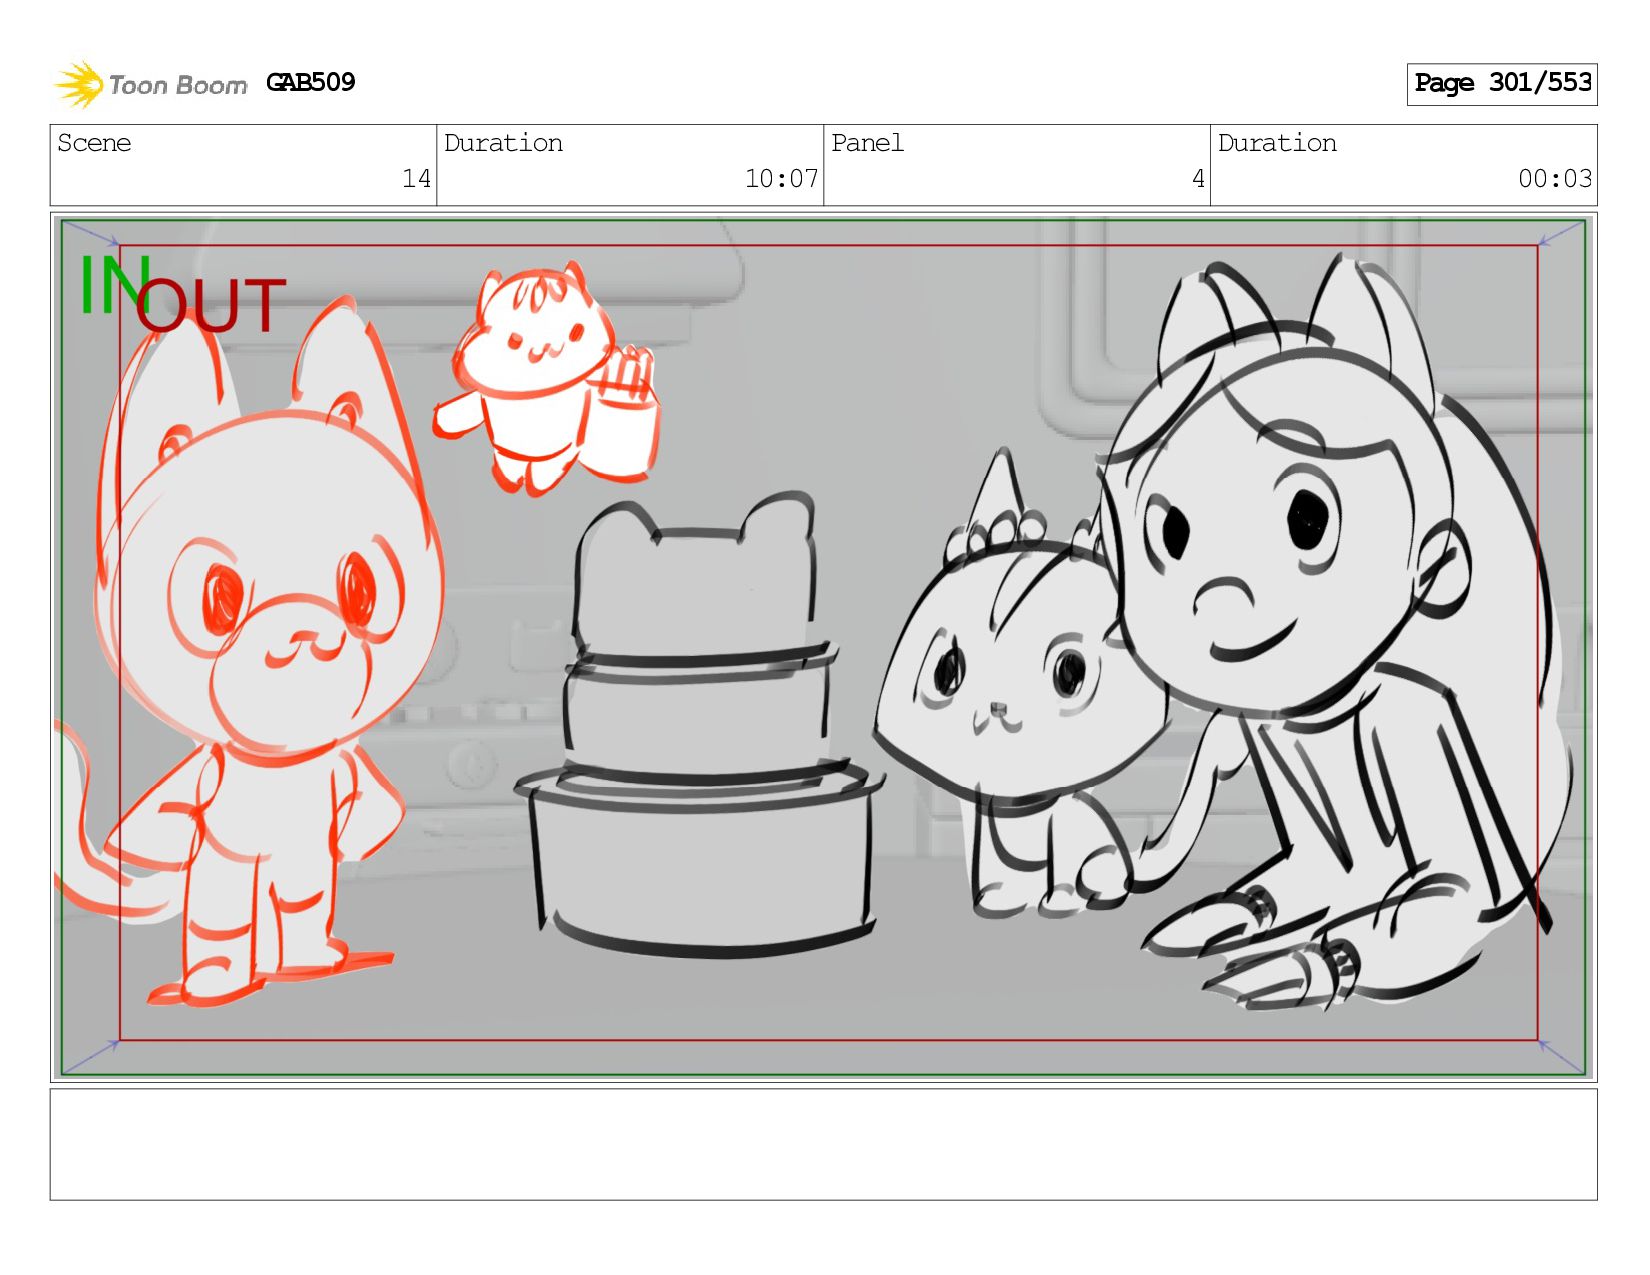Click the storyboard panel cake drawing

(699, 724)
